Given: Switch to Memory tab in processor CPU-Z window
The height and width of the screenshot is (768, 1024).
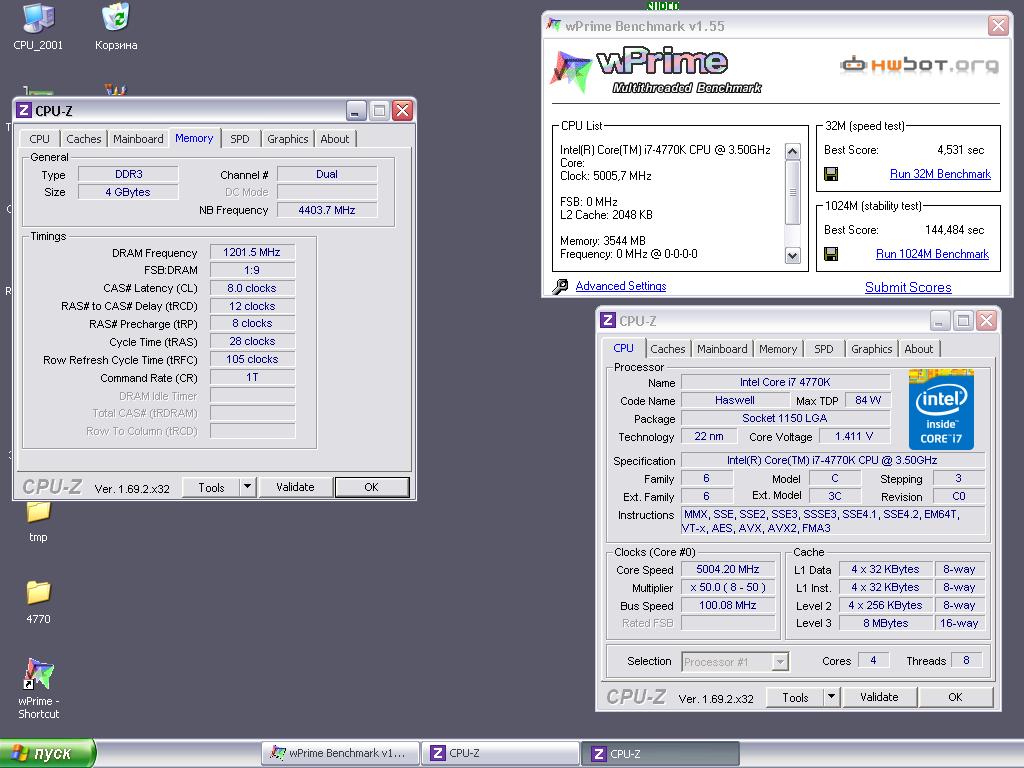Looking at the screenshot, I should [778, 349].
